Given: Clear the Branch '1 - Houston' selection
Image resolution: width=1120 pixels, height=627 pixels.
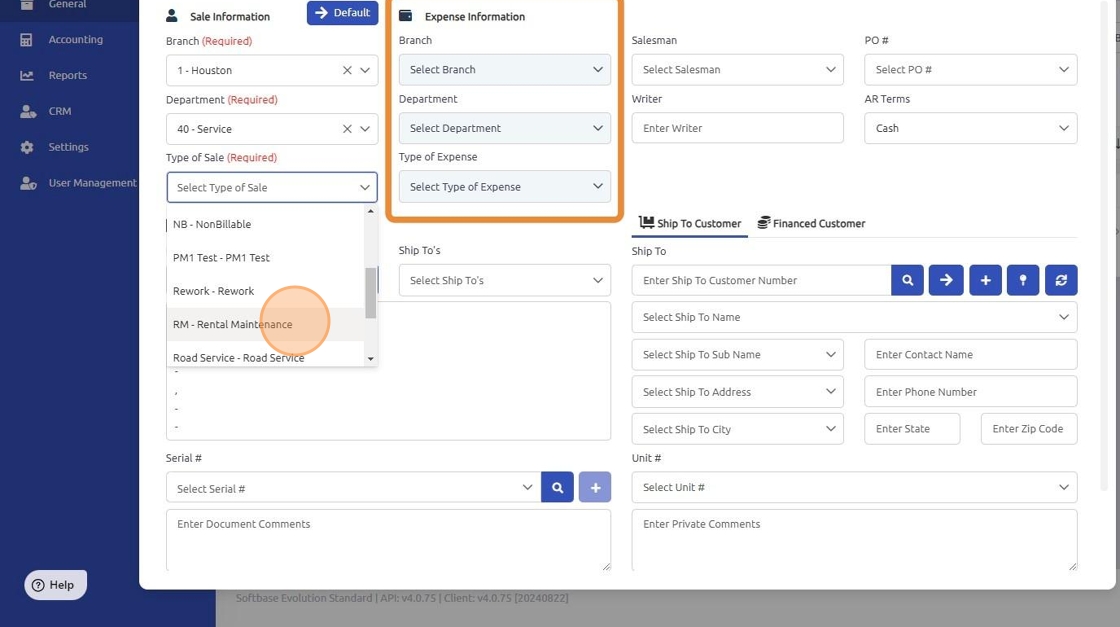Looking at the screenshot, I should point(347,71).
